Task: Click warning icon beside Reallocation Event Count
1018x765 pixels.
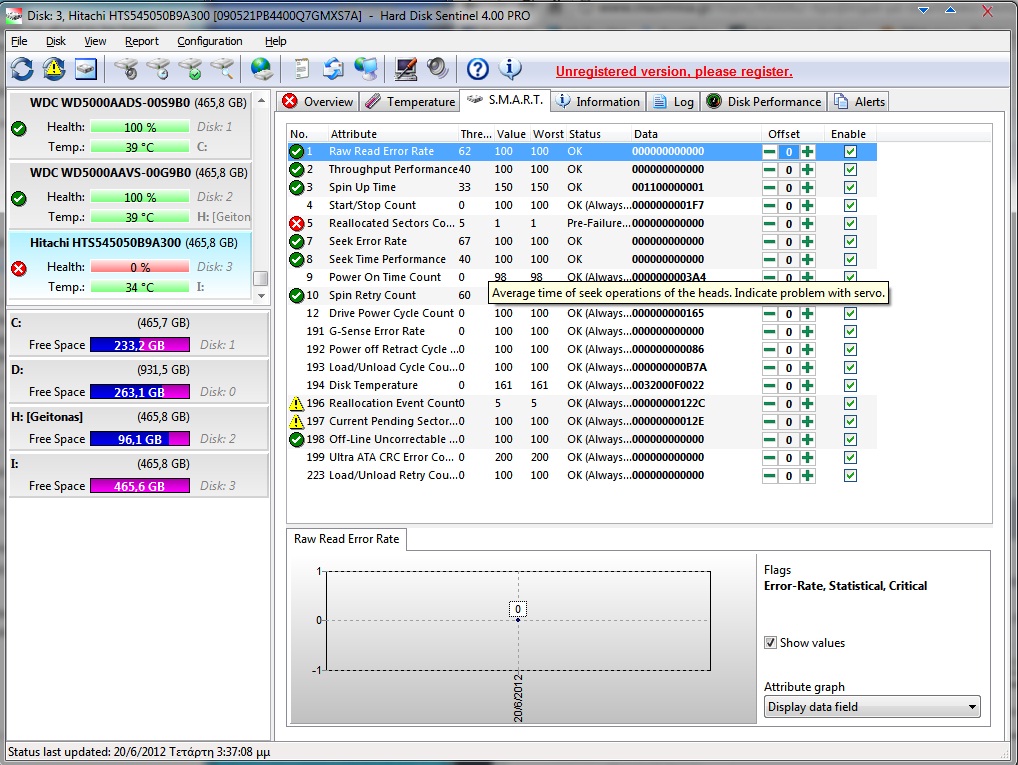Action: click(297, 403)
